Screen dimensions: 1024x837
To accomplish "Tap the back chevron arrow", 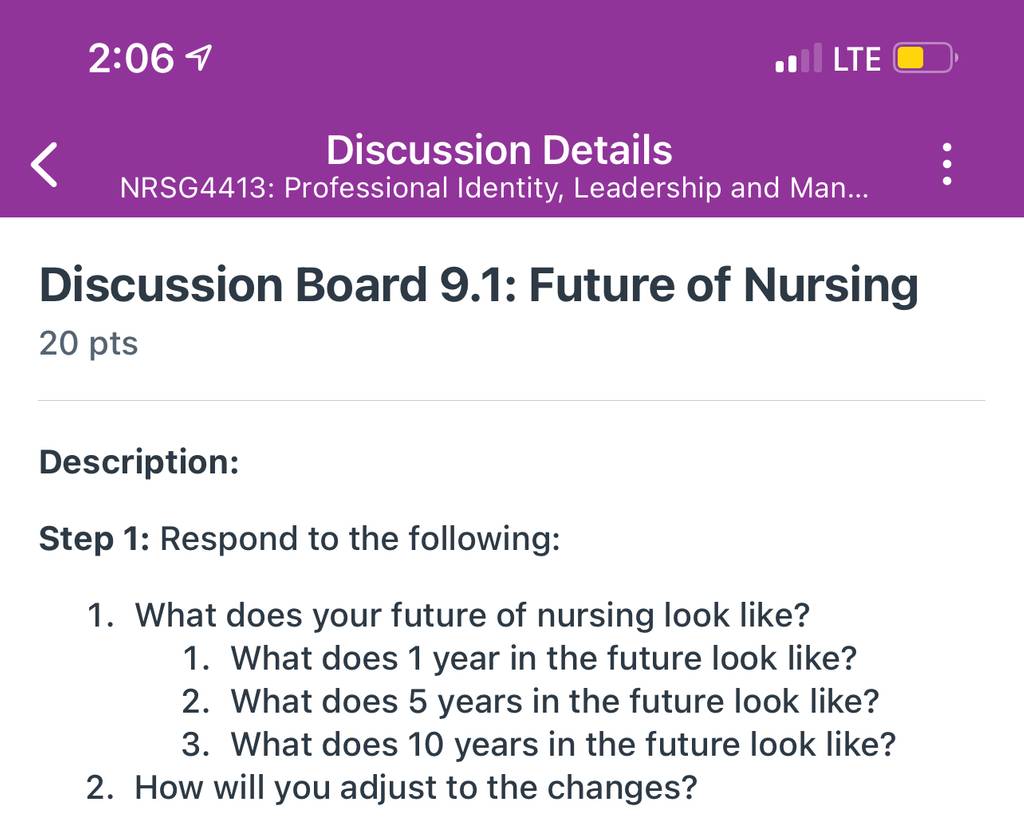I will [44, 165].
